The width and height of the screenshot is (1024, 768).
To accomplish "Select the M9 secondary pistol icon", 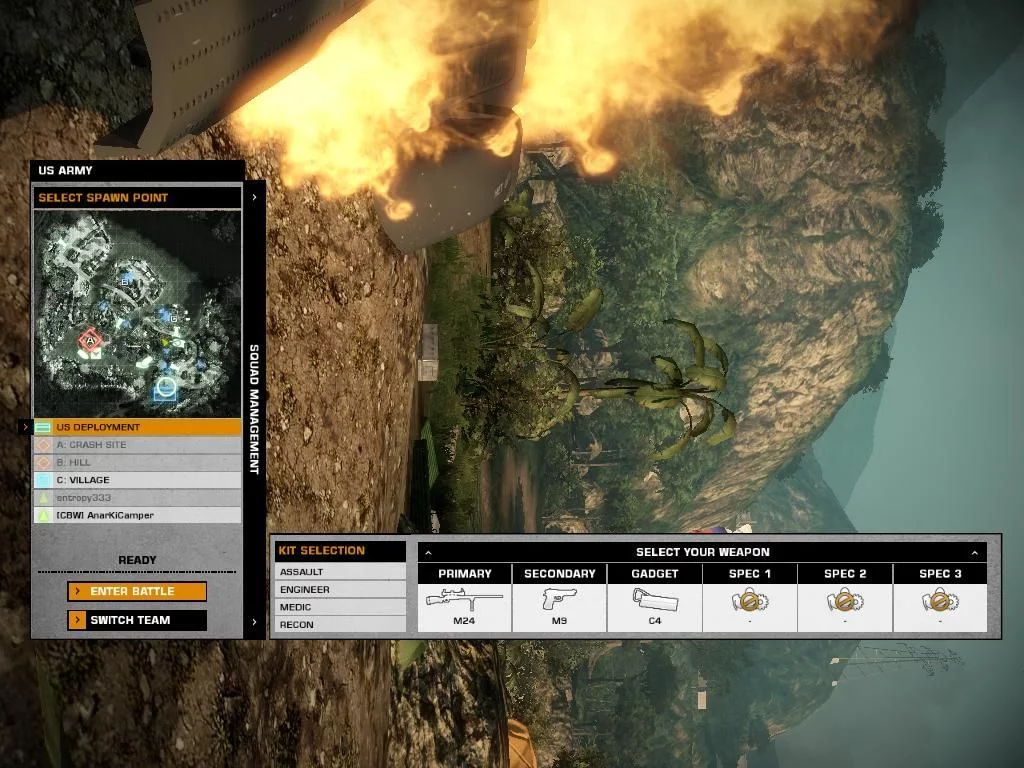I will tap(560, 599).
